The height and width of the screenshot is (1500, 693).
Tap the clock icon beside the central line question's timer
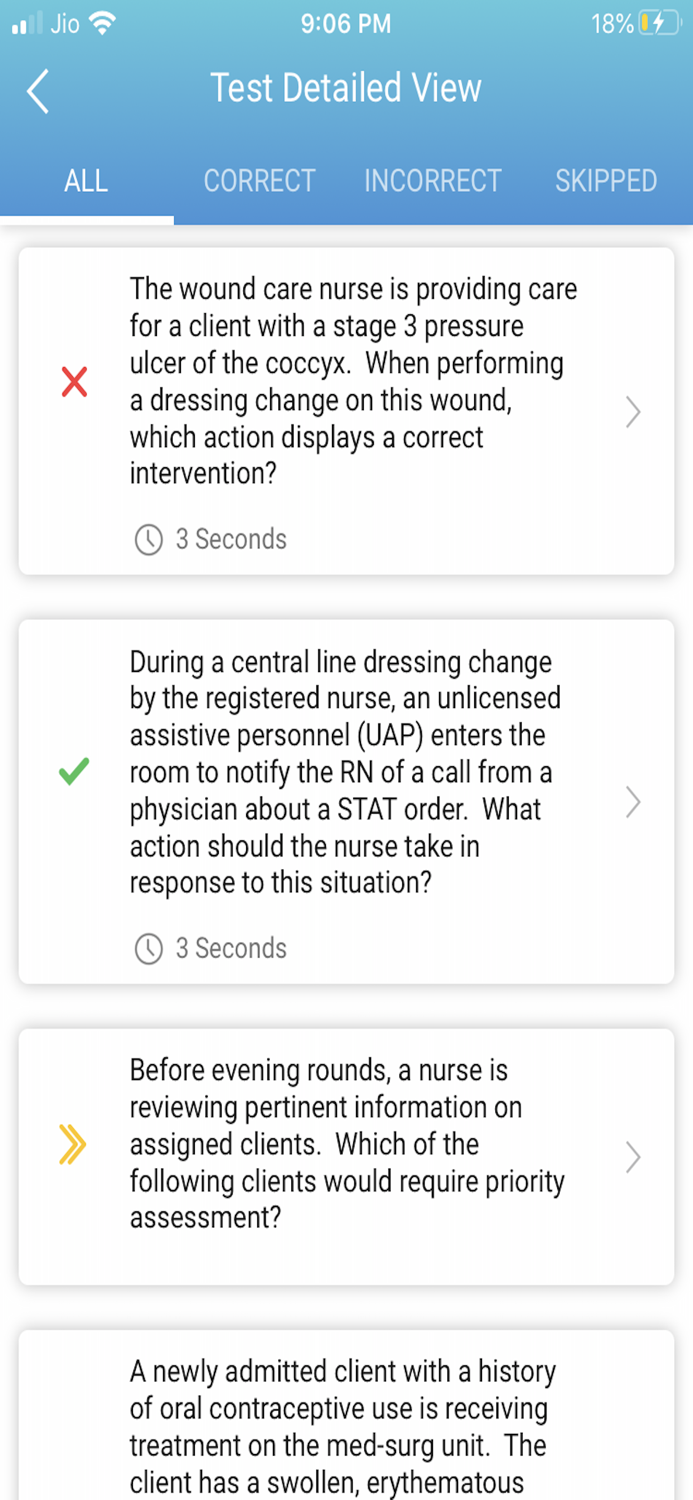147,948
